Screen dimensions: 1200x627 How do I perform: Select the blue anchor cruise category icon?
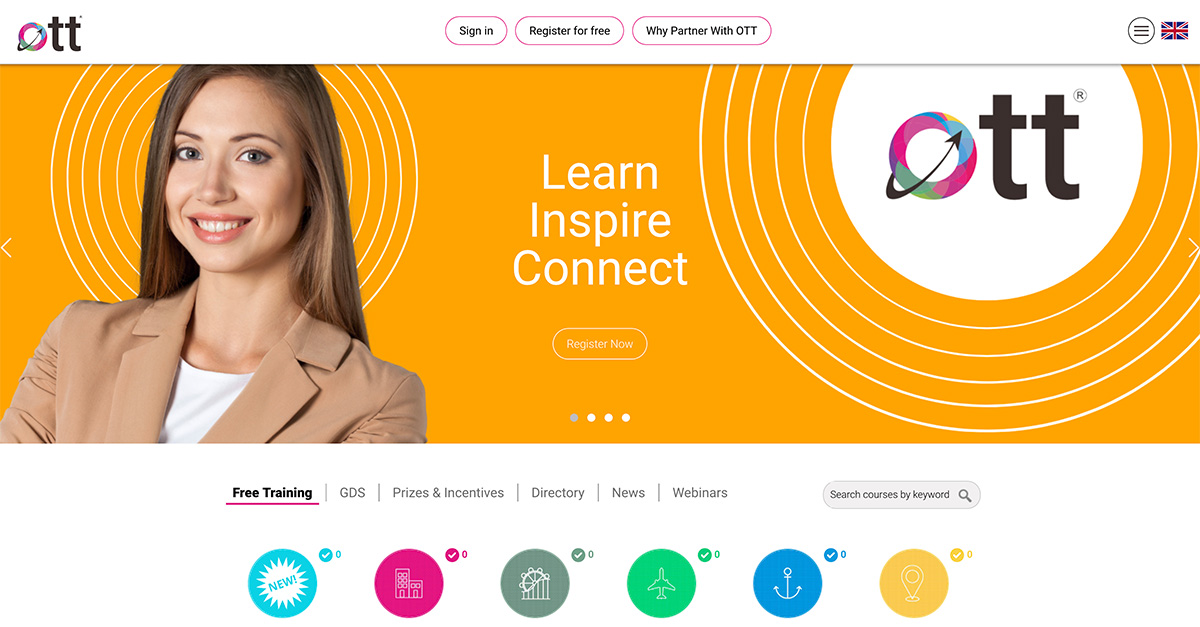pyautogui.click(x=787, y=583)
